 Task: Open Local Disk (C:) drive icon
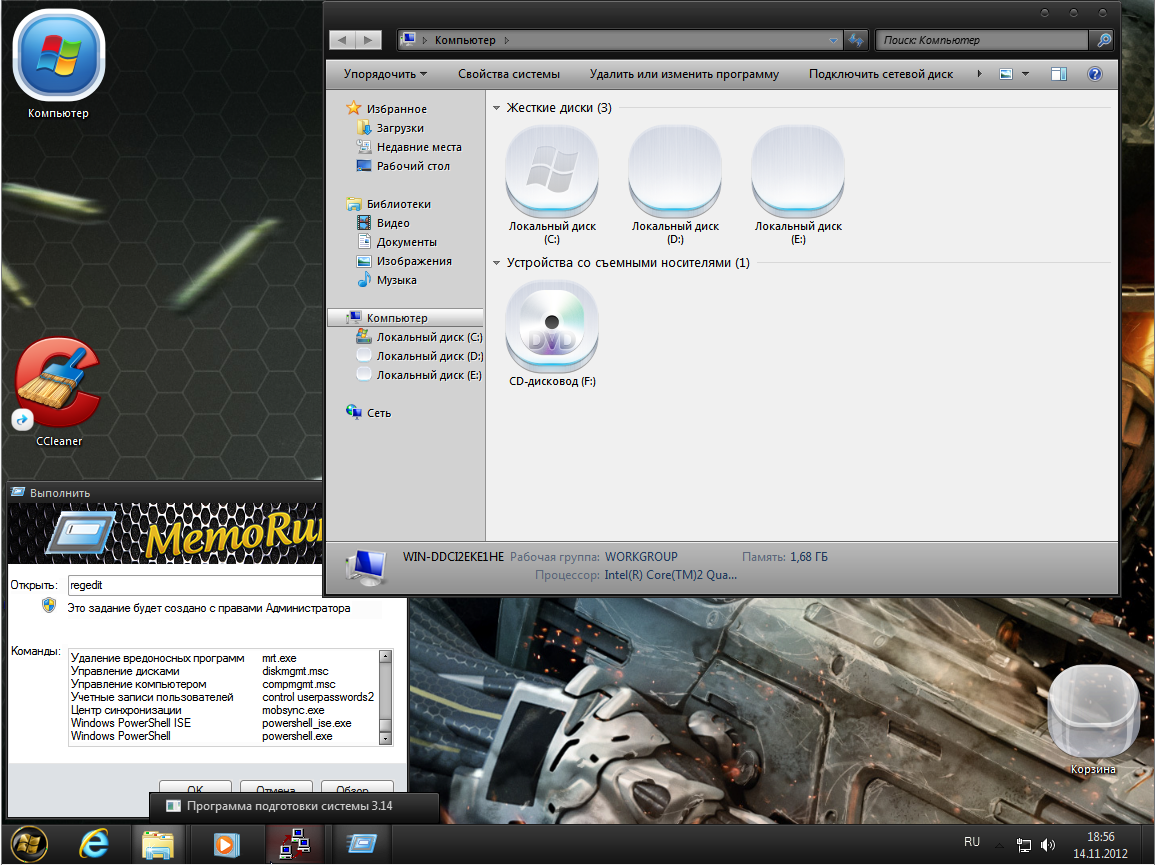click(552, 170)
